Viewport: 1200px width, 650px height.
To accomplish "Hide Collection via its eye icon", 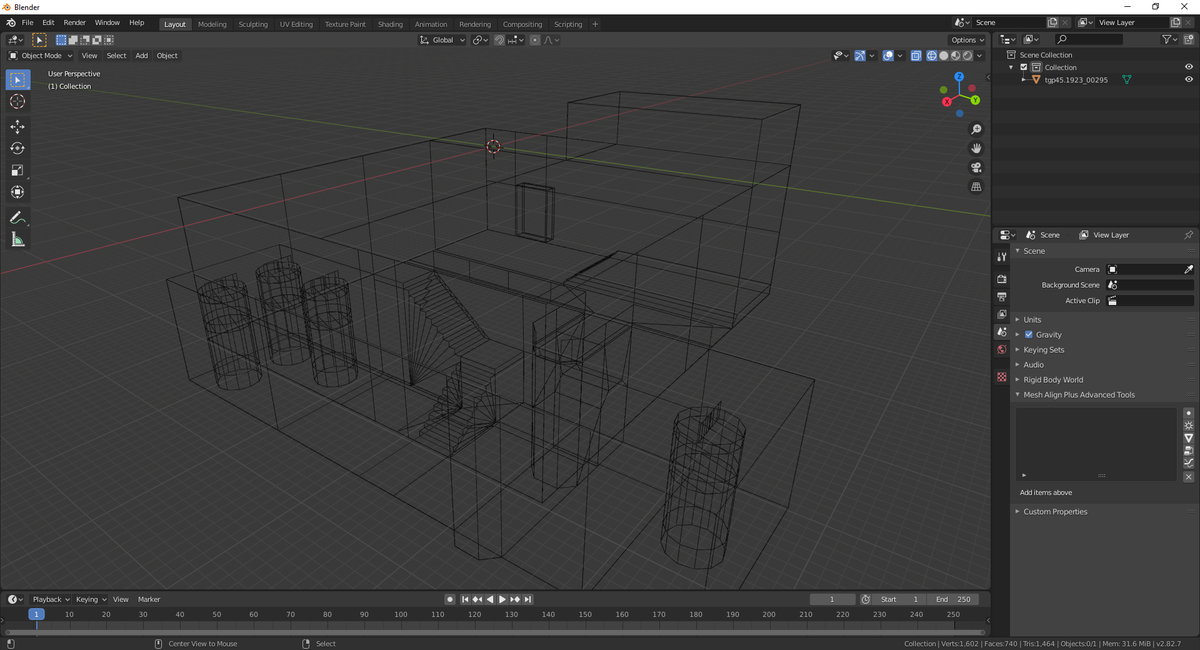I will 1188,67.
